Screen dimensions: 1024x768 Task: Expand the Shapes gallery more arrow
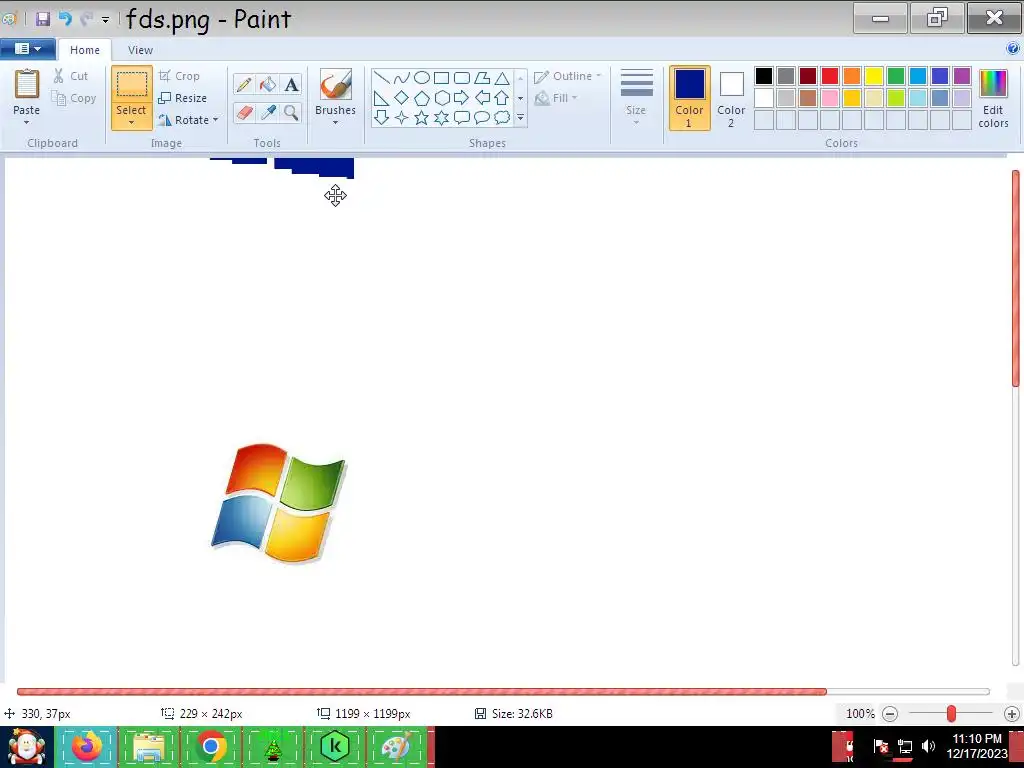pyautogui.click(x=520, y=118)
